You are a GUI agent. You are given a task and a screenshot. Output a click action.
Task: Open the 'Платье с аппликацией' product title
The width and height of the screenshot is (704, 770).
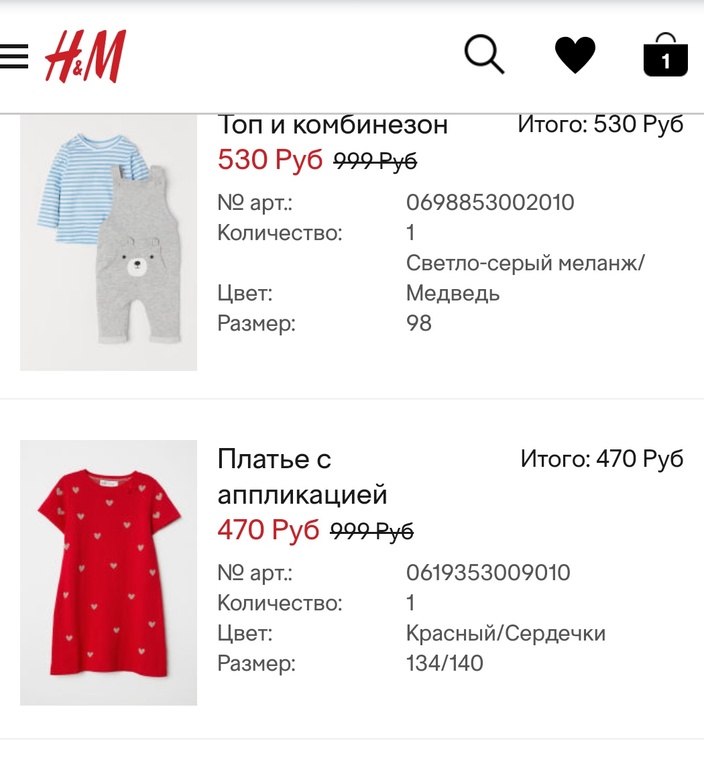pyautogui.click(x=302, y=477)
